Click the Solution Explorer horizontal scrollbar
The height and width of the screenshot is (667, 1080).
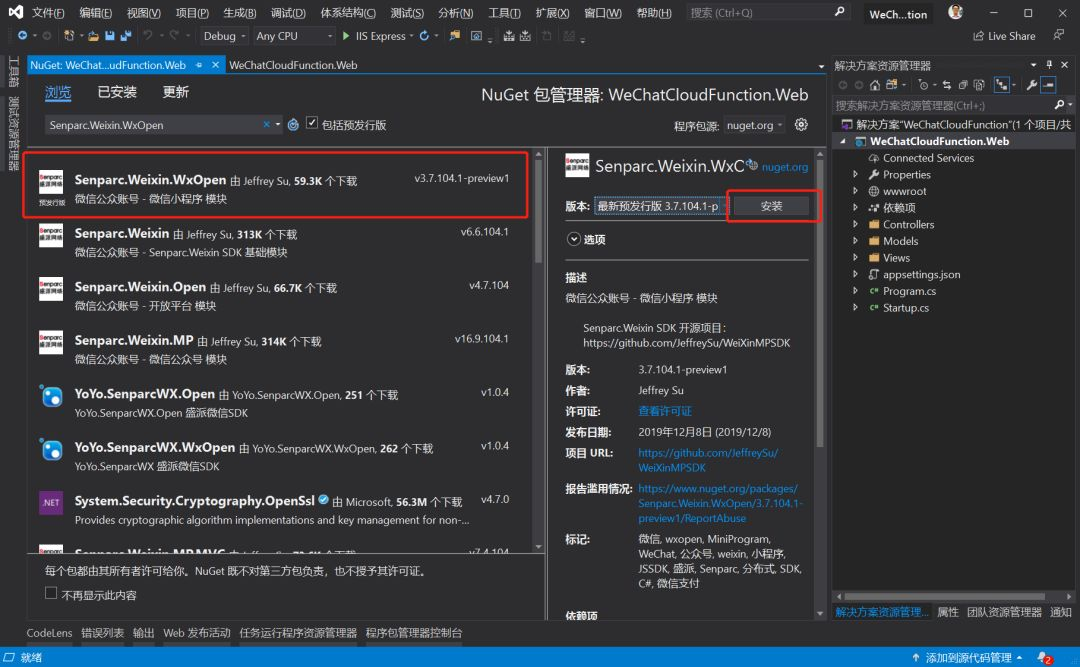click(945, 597)
